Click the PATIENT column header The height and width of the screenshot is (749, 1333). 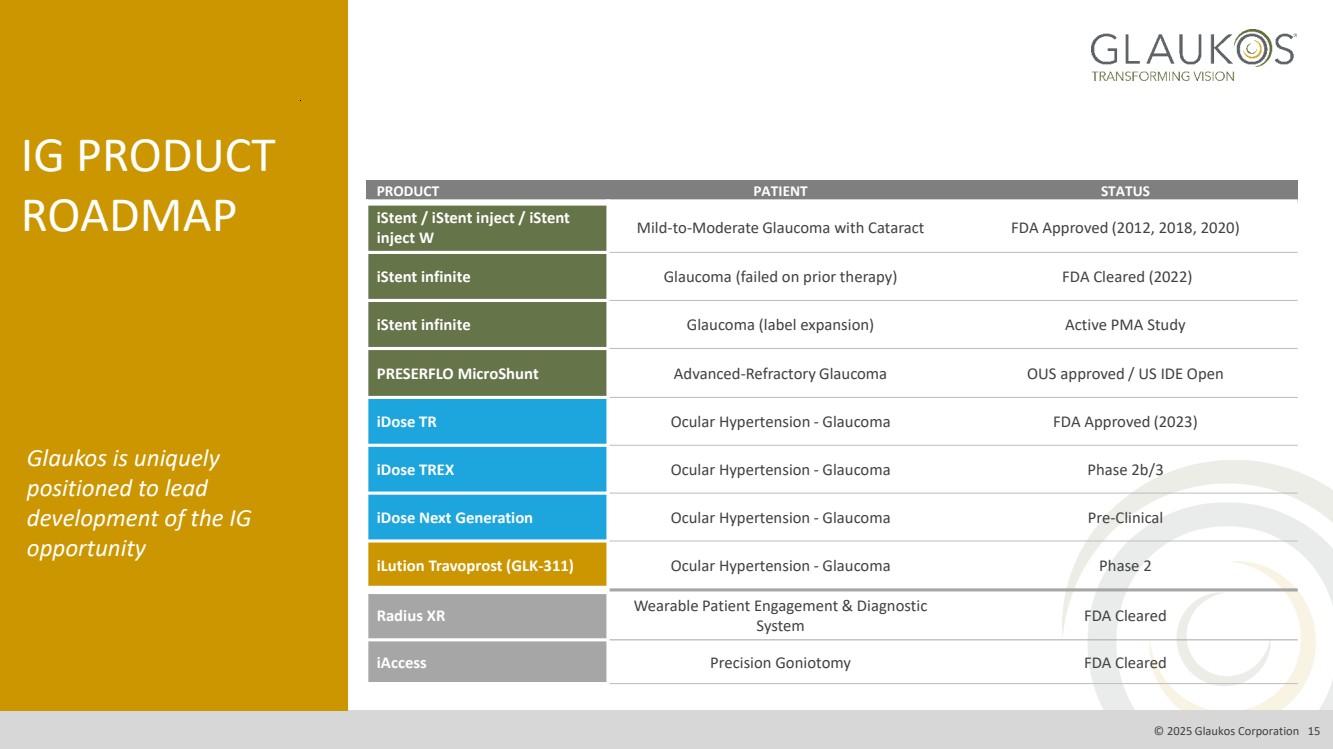tap(779, 191)
